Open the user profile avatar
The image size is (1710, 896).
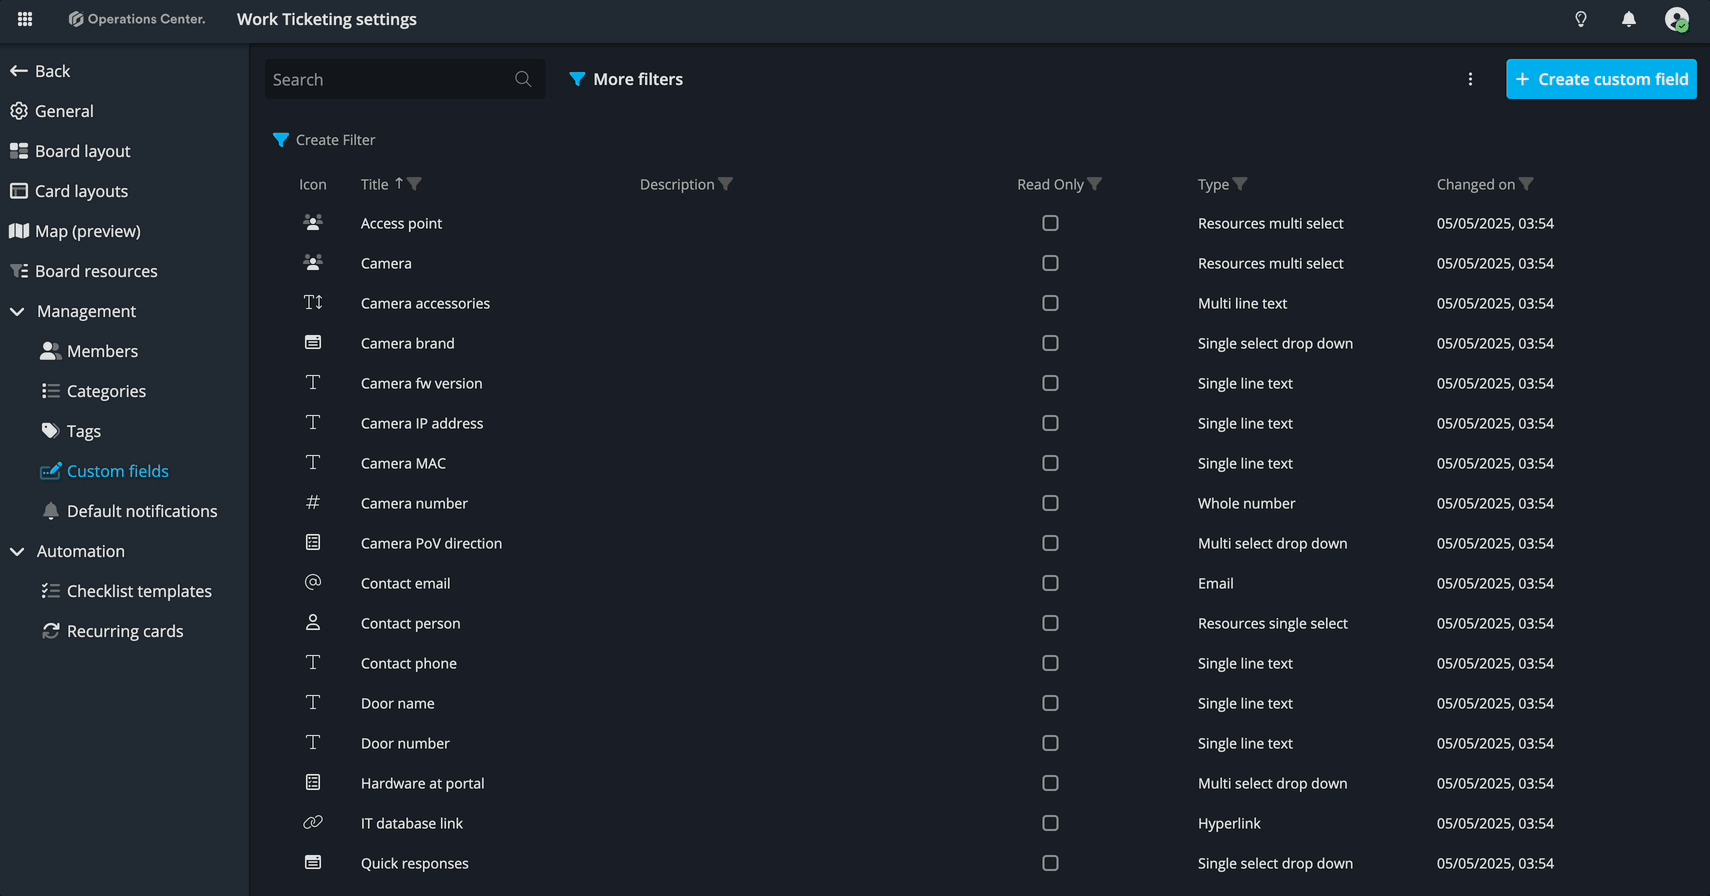coord(1677,19)
